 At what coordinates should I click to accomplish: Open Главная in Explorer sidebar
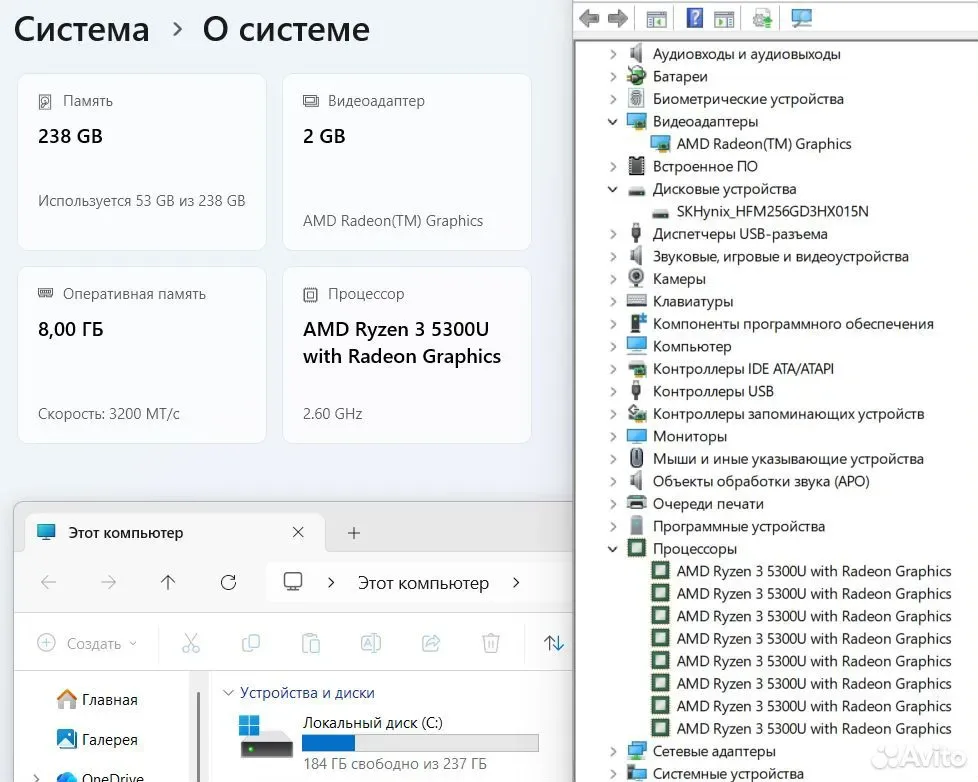click(x=97, y=700)
